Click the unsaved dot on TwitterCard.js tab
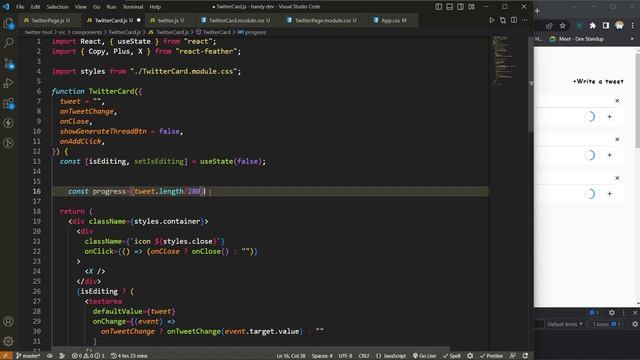This screenshot has height=360, width=640. [139, 20]
